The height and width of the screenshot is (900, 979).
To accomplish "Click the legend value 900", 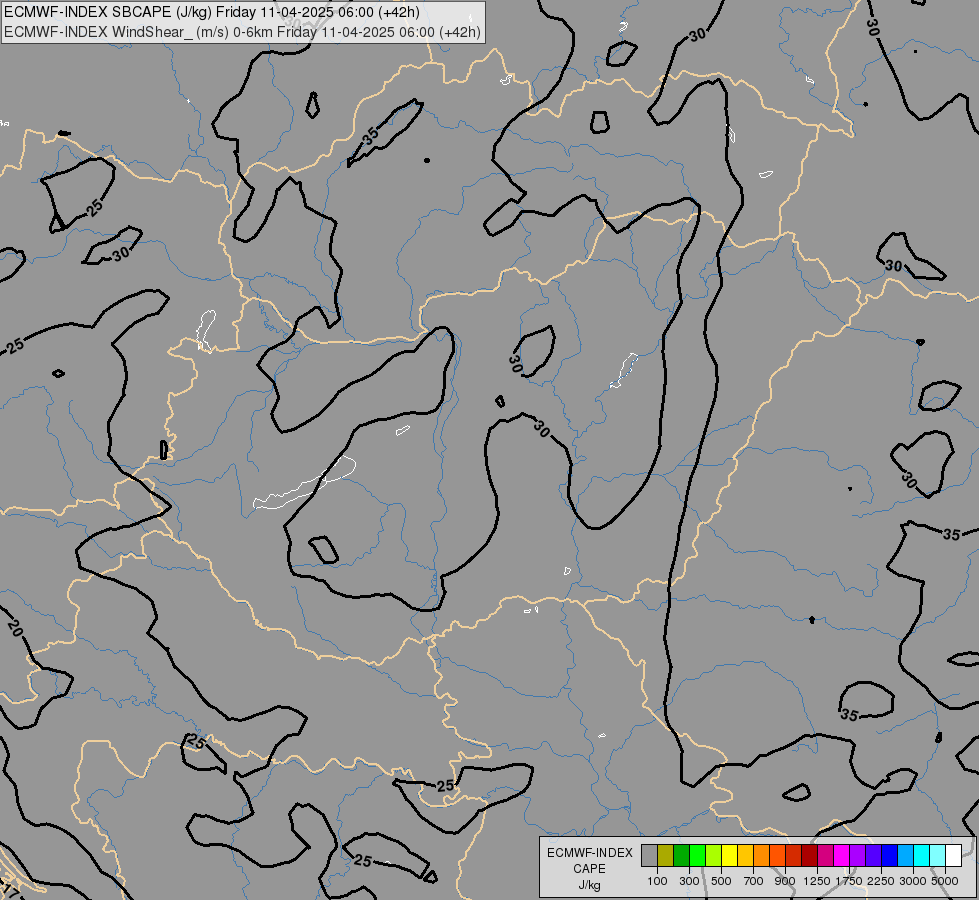I will 785,881.
